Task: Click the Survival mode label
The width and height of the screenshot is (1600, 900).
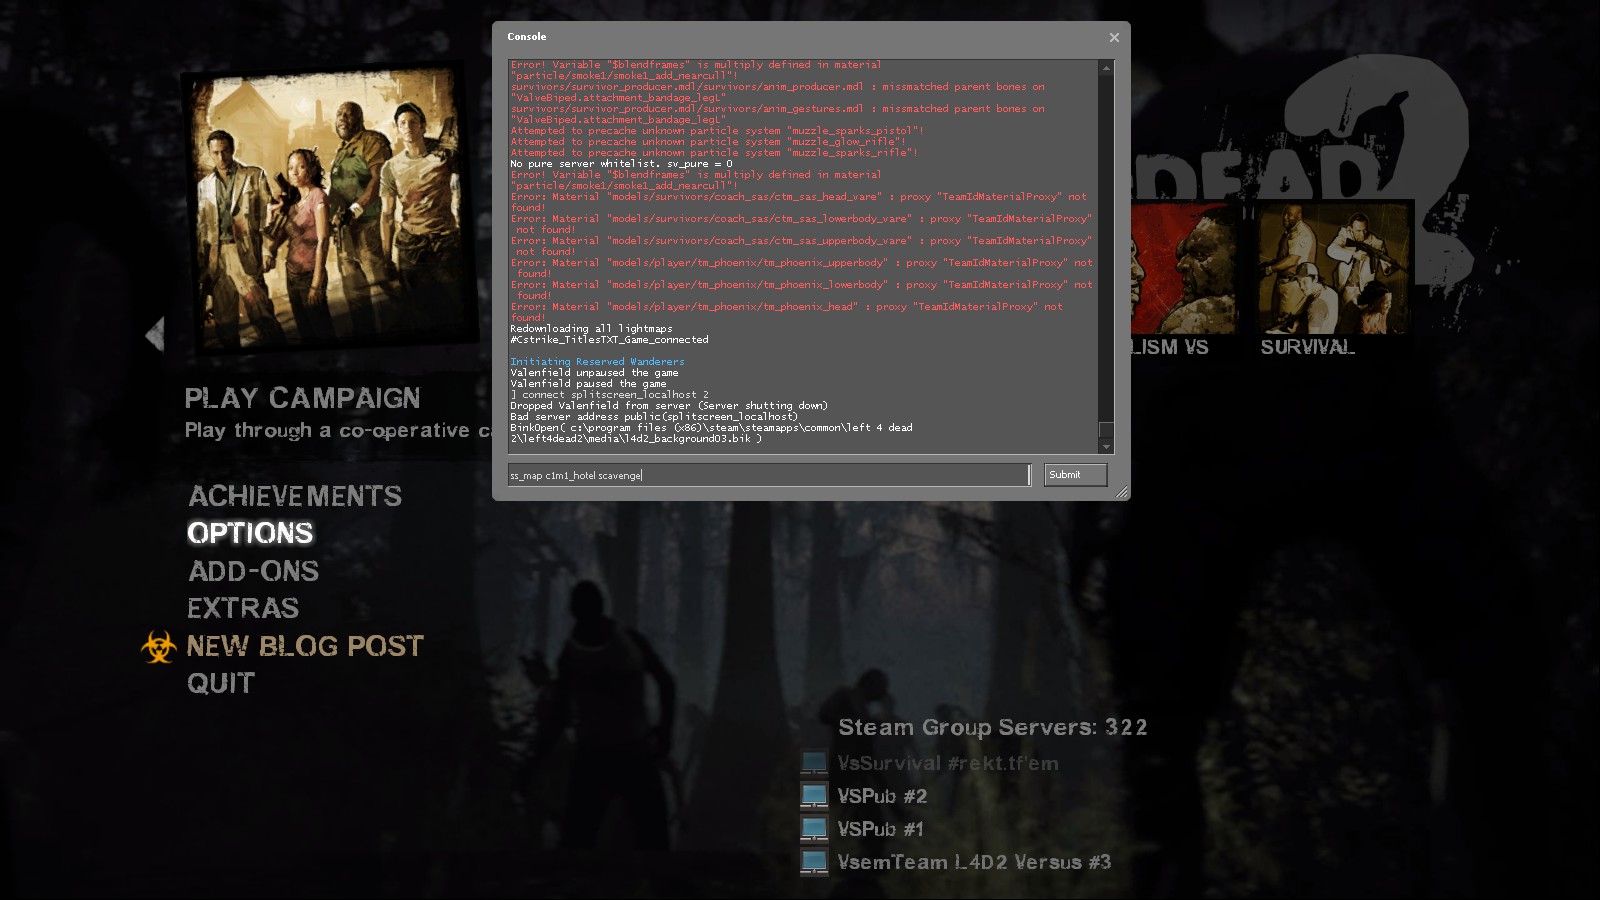Action: (1307, 347)
